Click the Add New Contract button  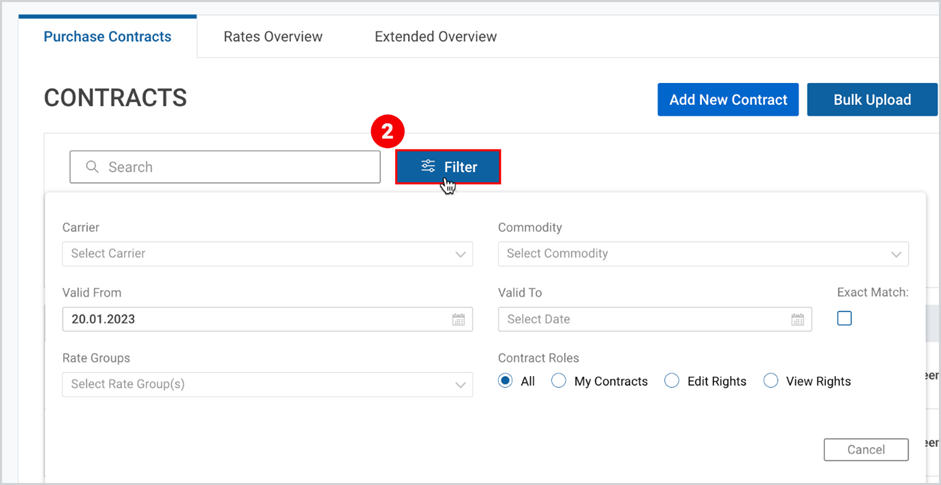coord(728,100)
